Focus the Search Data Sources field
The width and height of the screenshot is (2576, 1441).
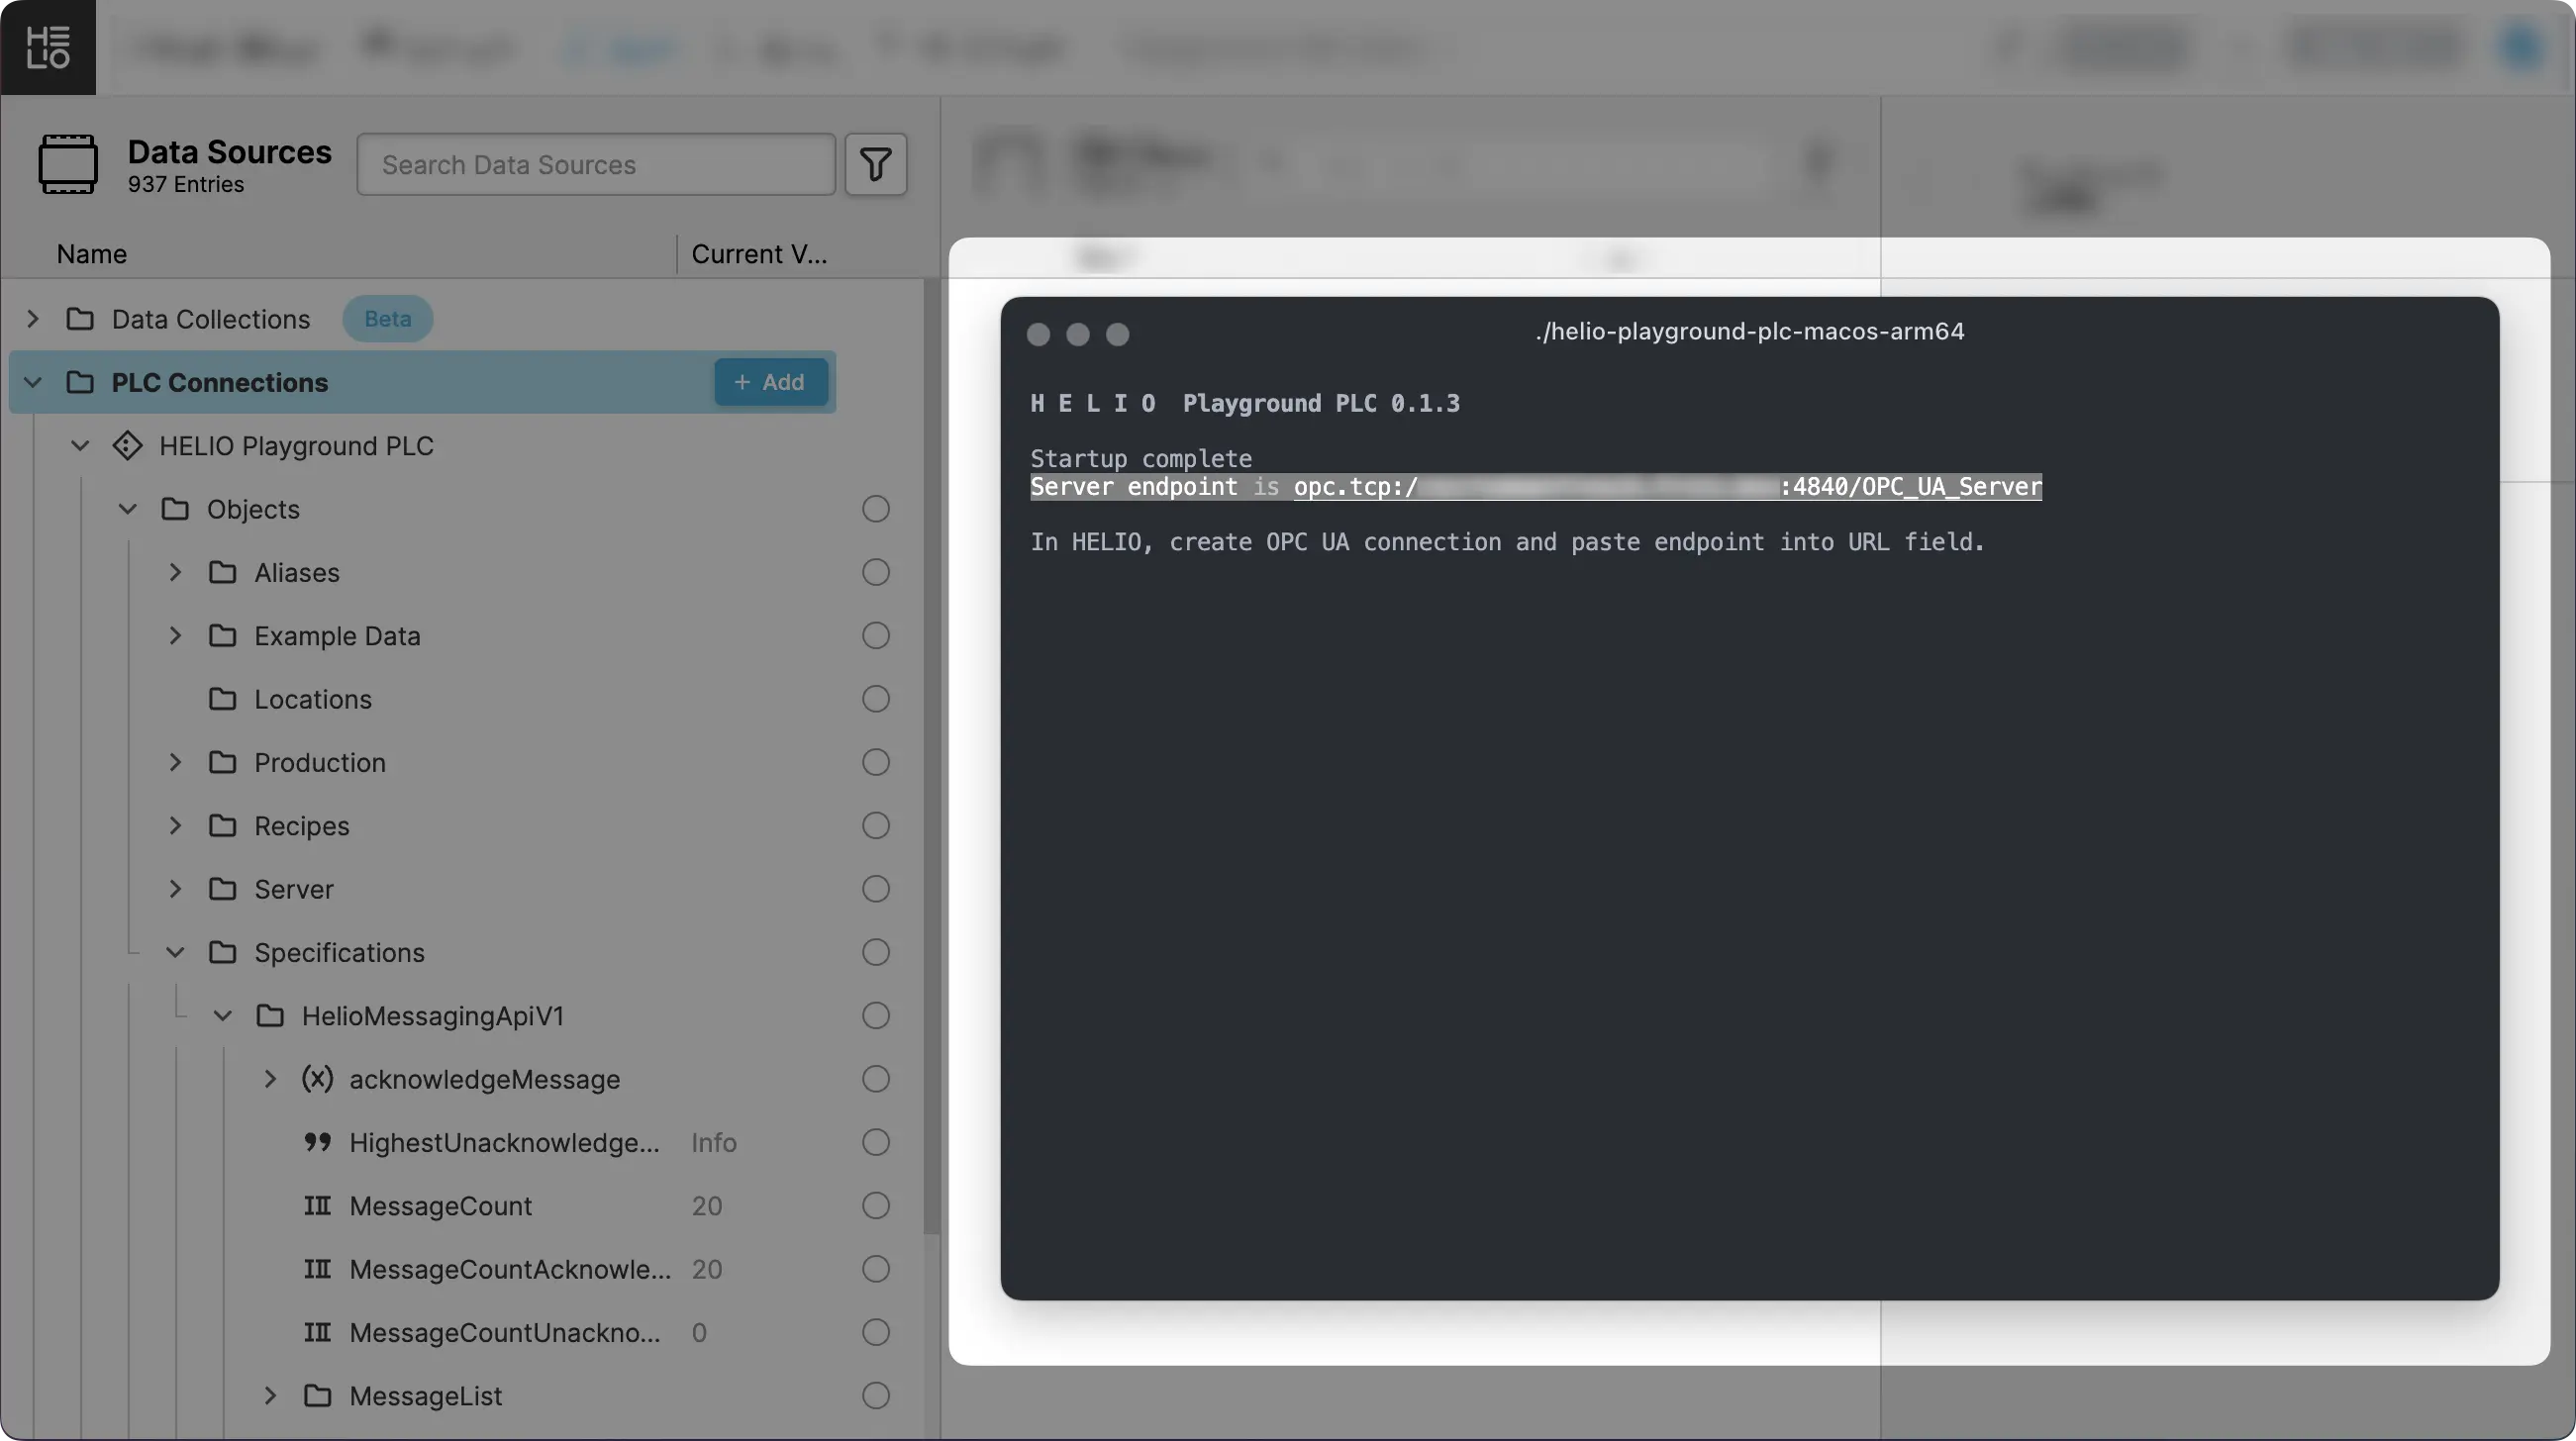point(596,164)
